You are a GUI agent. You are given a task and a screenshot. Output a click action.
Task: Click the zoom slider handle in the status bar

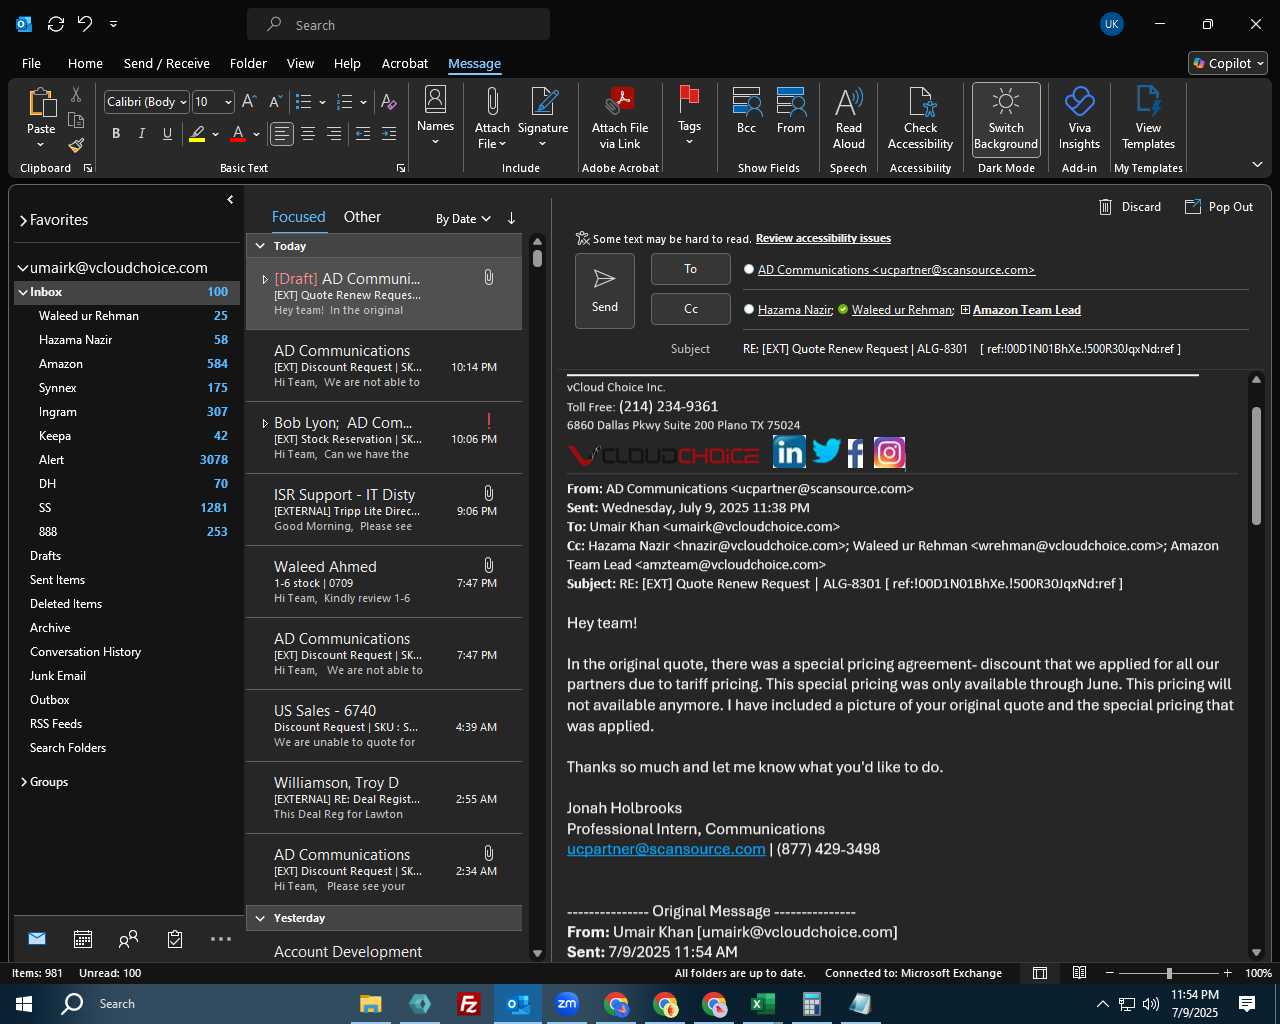pyautogui.click(x=1168, y=973)
